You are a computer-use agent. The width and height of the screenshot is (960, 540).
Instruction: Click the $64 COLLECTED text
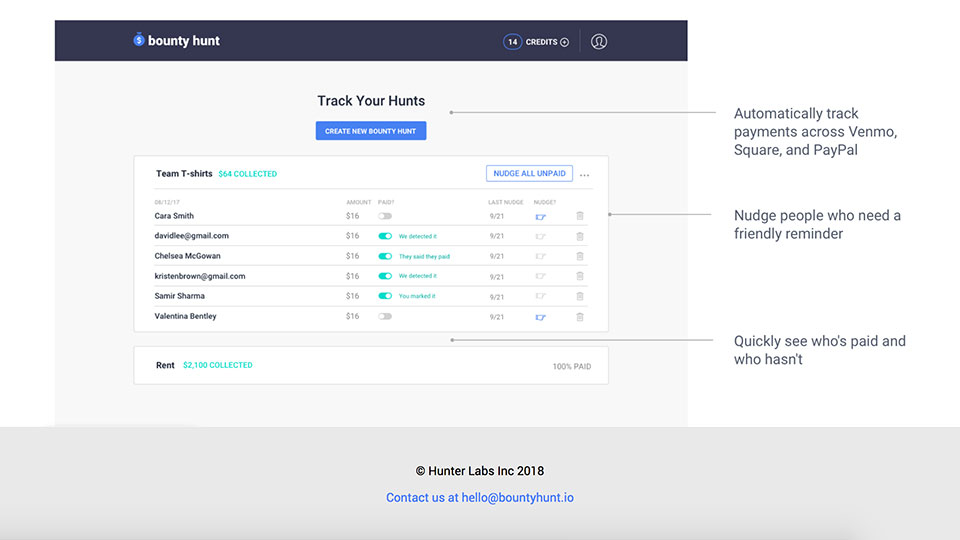click(247, 174)
